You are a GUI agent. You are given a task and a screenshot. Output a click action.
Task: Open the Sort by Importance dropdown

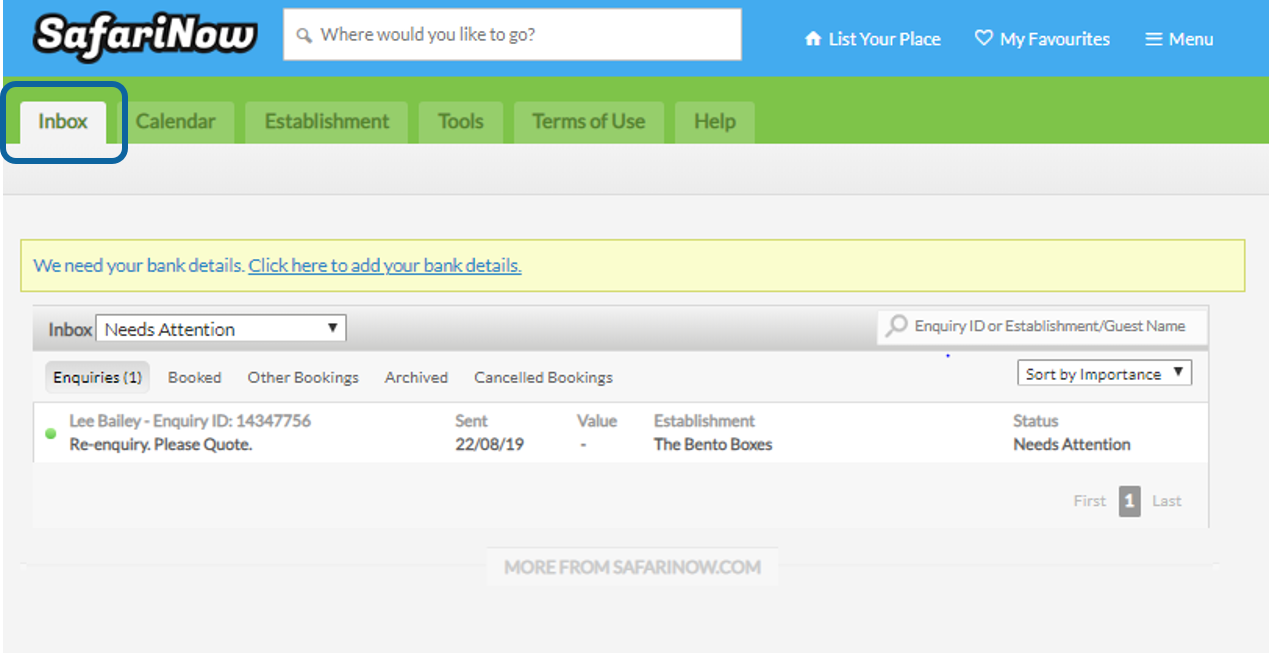pos(1105,374)
